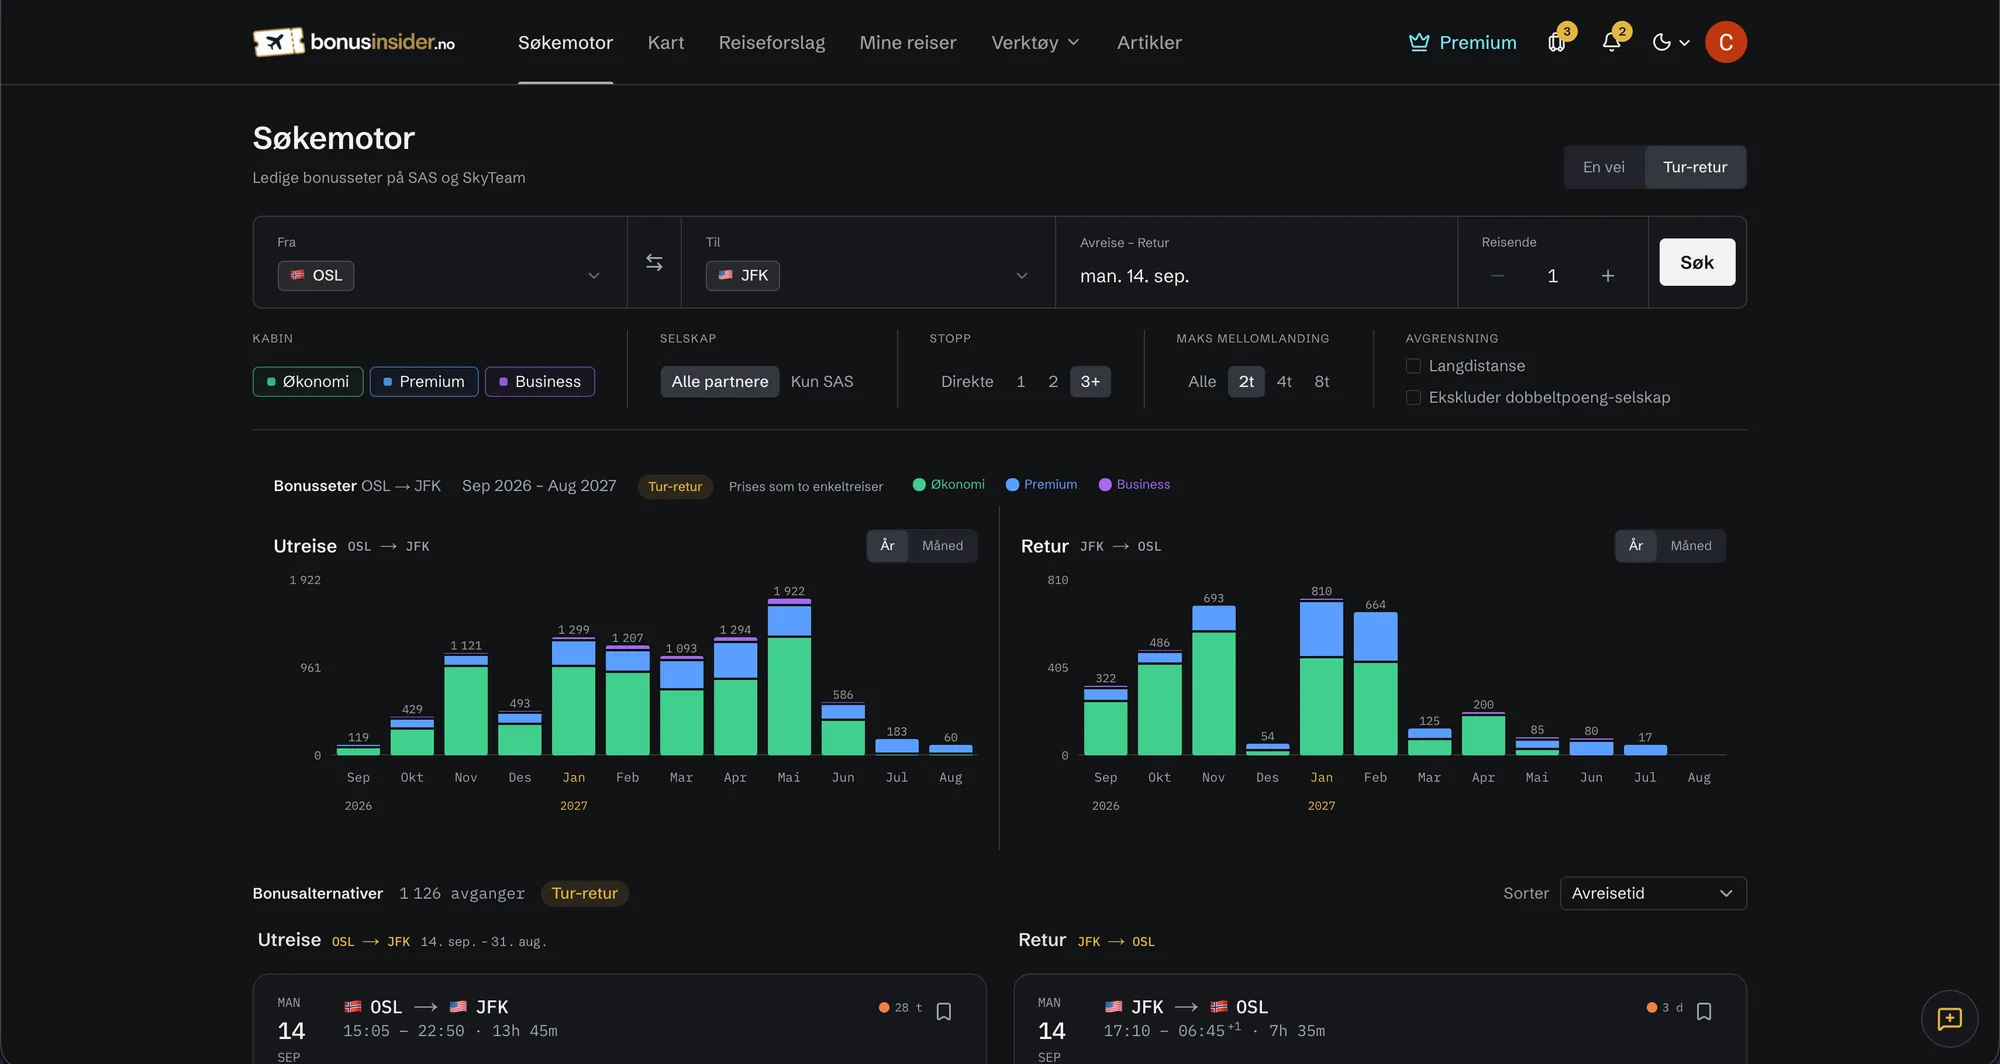This screenshot has width=2000, height=1064.
Task: Bookmark the JFK to OSL flight
Action: 1704,1011
